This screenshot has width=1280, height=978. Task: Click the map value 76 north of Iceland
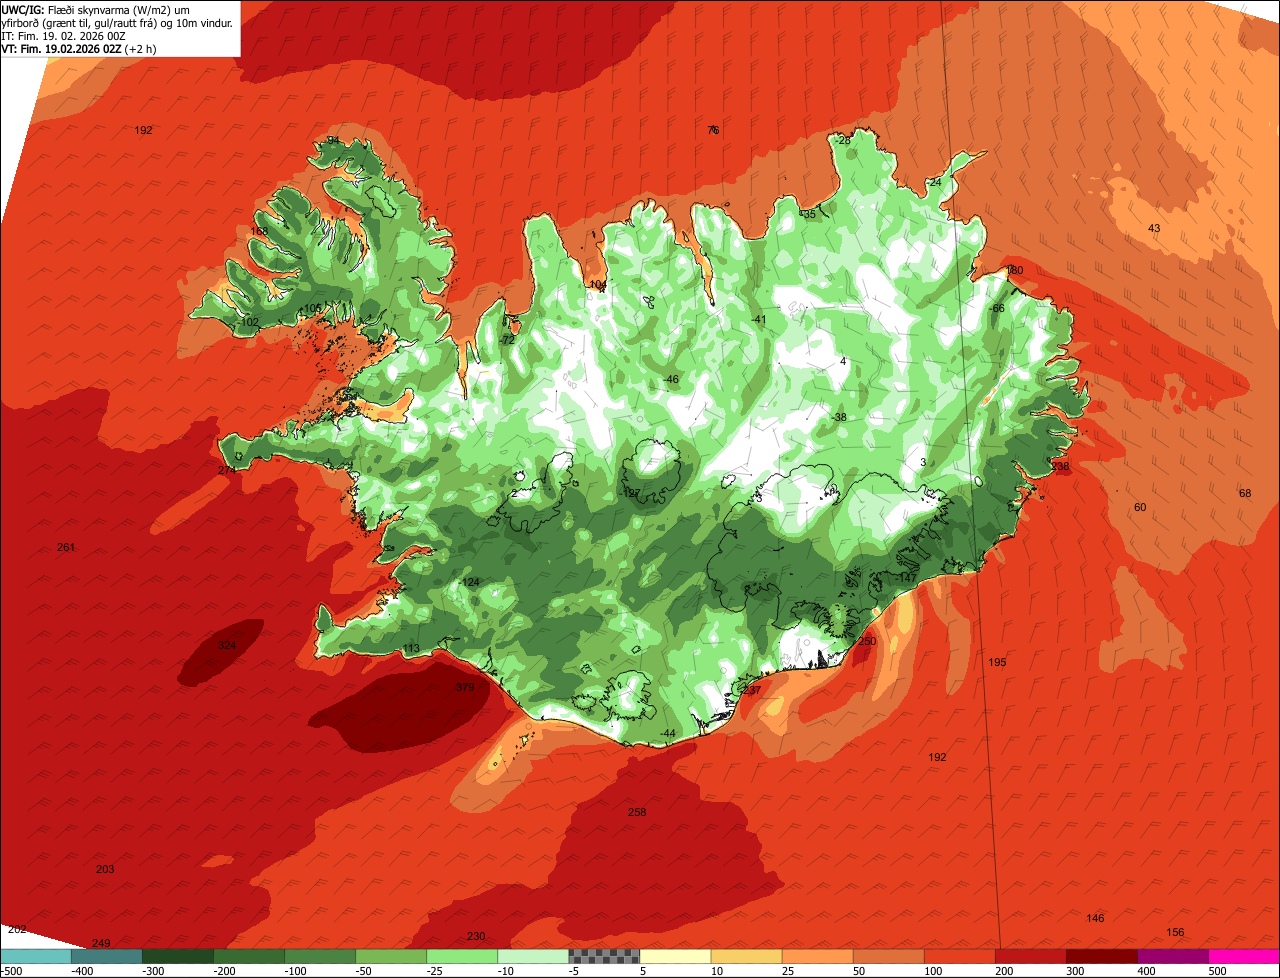click(x=713, y=131)
